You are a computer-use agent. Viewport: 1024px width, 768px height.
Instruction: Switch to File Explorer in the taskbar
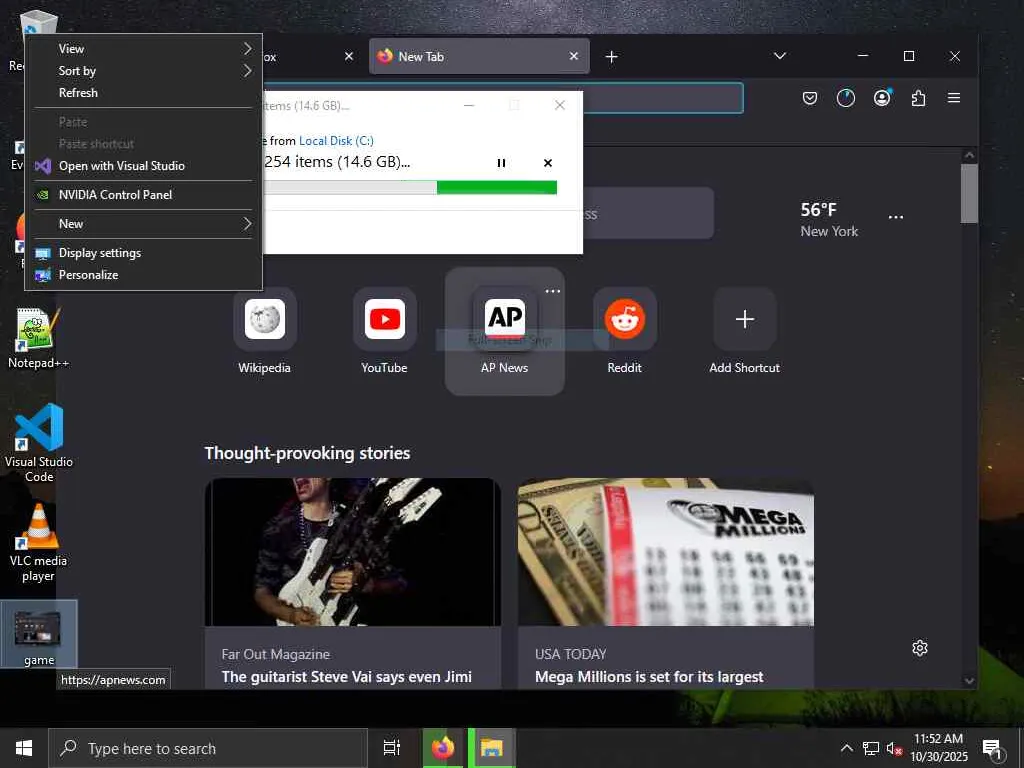click(491, 748)
